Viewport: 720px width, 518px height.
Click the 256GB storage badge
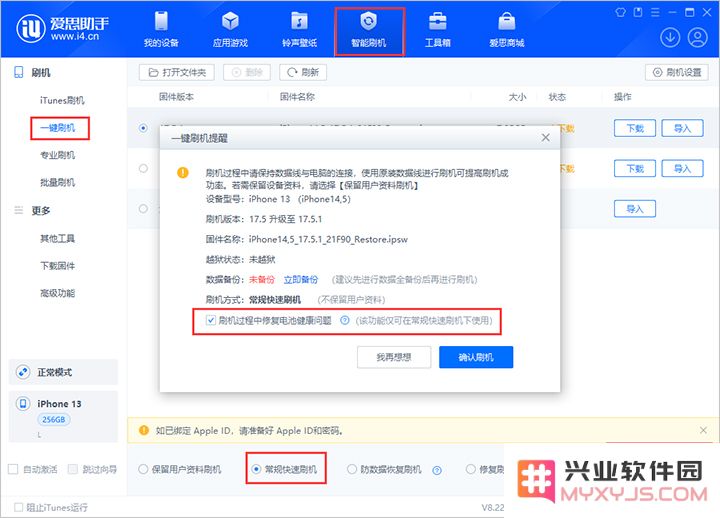coord(54,419)
